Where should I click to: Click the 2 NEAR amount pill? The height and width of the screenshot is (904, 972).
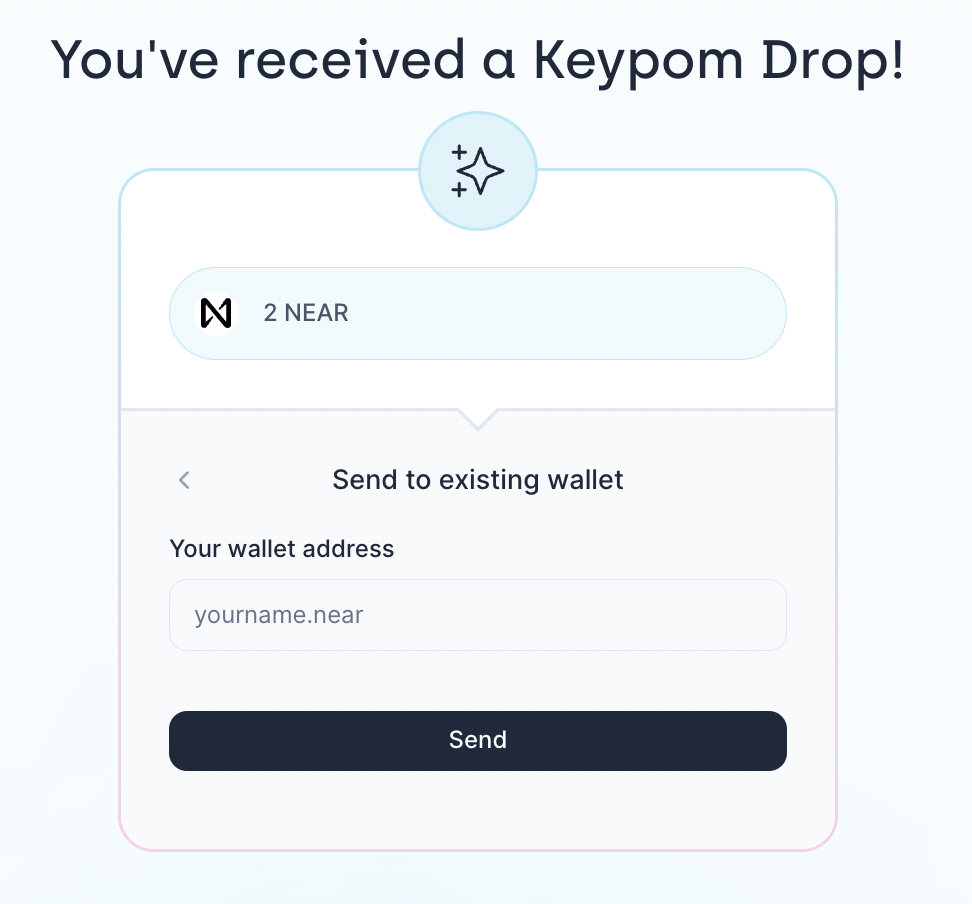click(x=478, y=313)
